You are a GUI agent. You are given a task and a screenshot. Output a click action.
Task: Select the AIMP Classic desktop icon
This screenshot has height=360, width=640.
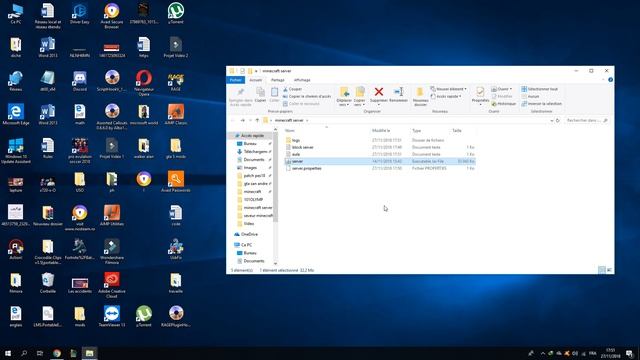click(176, 114)
